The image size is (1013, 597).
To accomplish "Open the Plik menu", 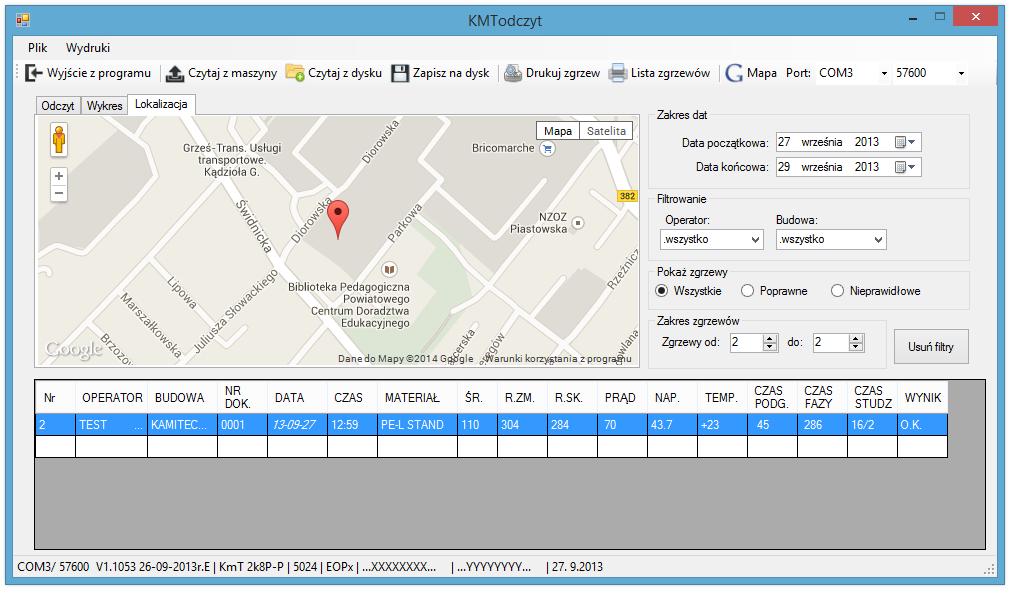I will coord(37,48).
